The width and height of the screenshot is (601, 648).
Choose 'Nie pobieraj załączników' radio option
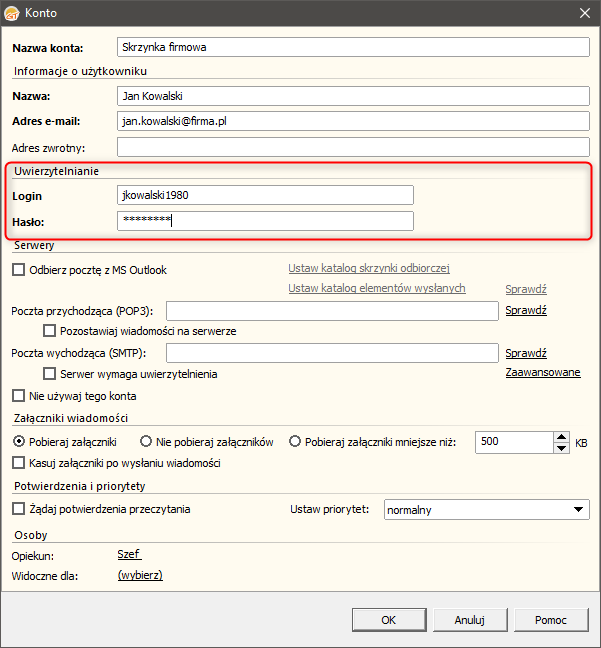(x=146, y=441)
